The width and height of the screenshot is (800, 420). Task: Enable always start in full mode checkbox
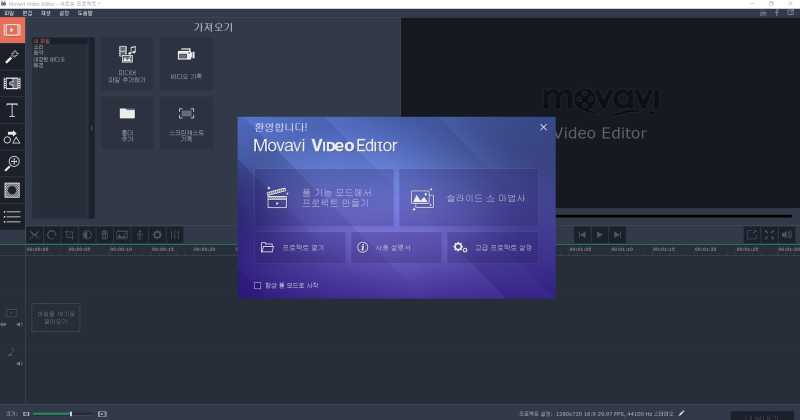click(258, 286)
